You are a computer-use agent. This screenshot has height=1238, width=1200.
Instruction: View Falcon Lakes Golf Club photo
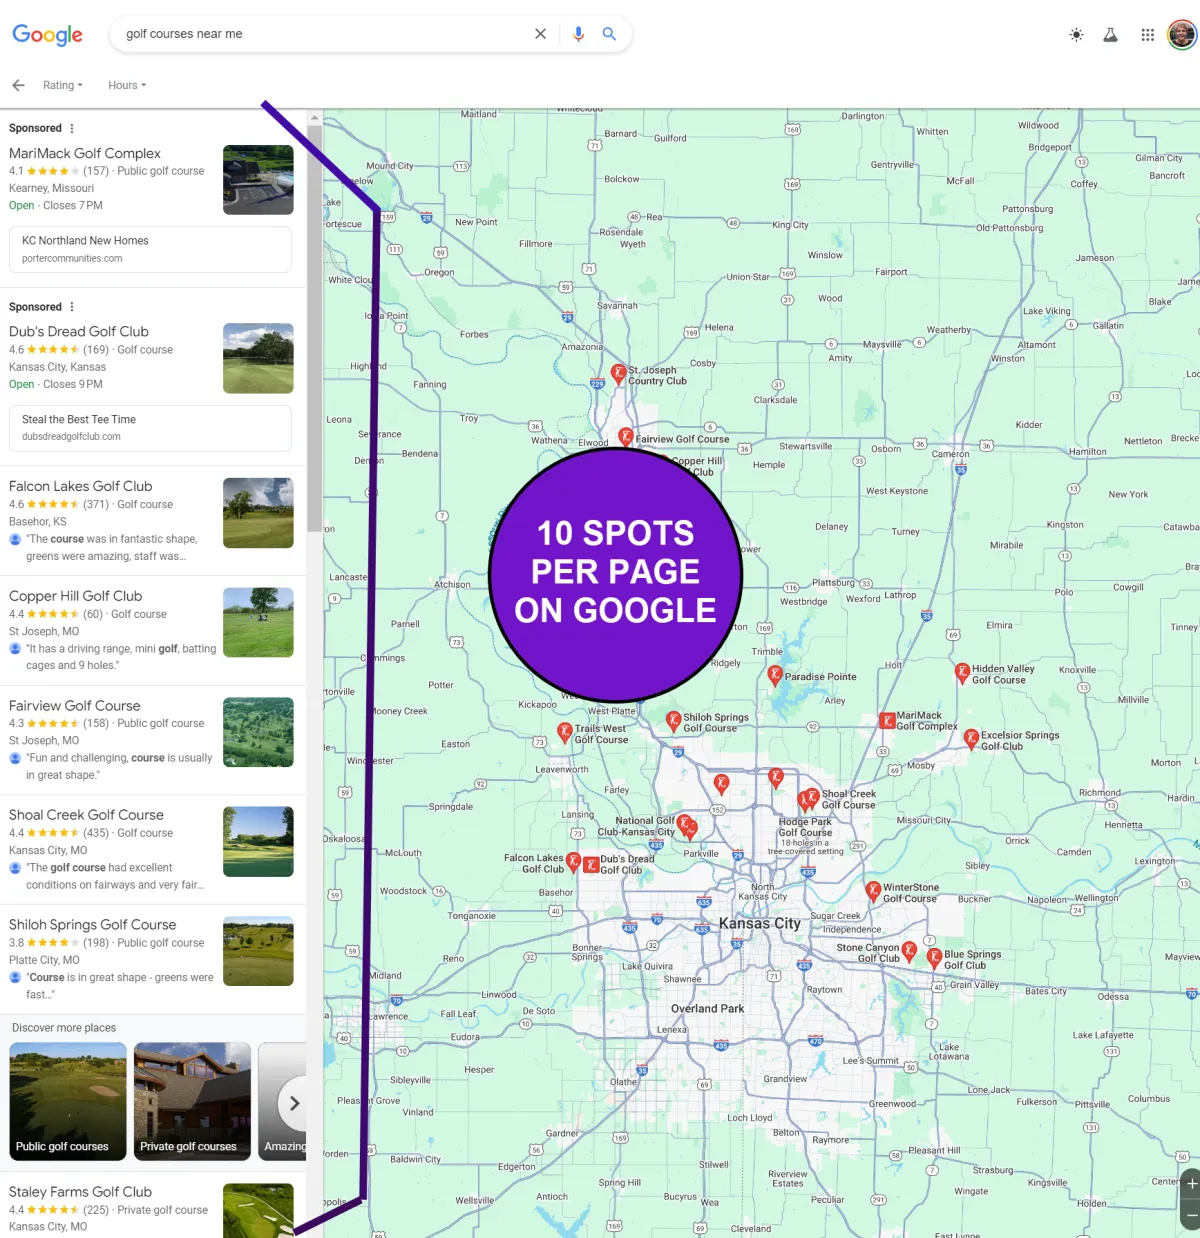tap(258, 513)
